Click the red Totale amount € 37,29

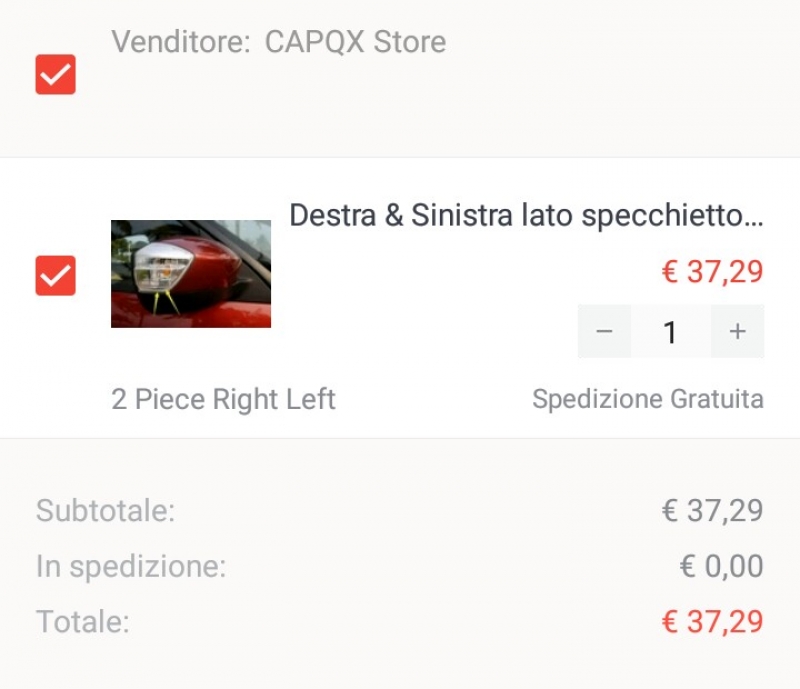712,621
